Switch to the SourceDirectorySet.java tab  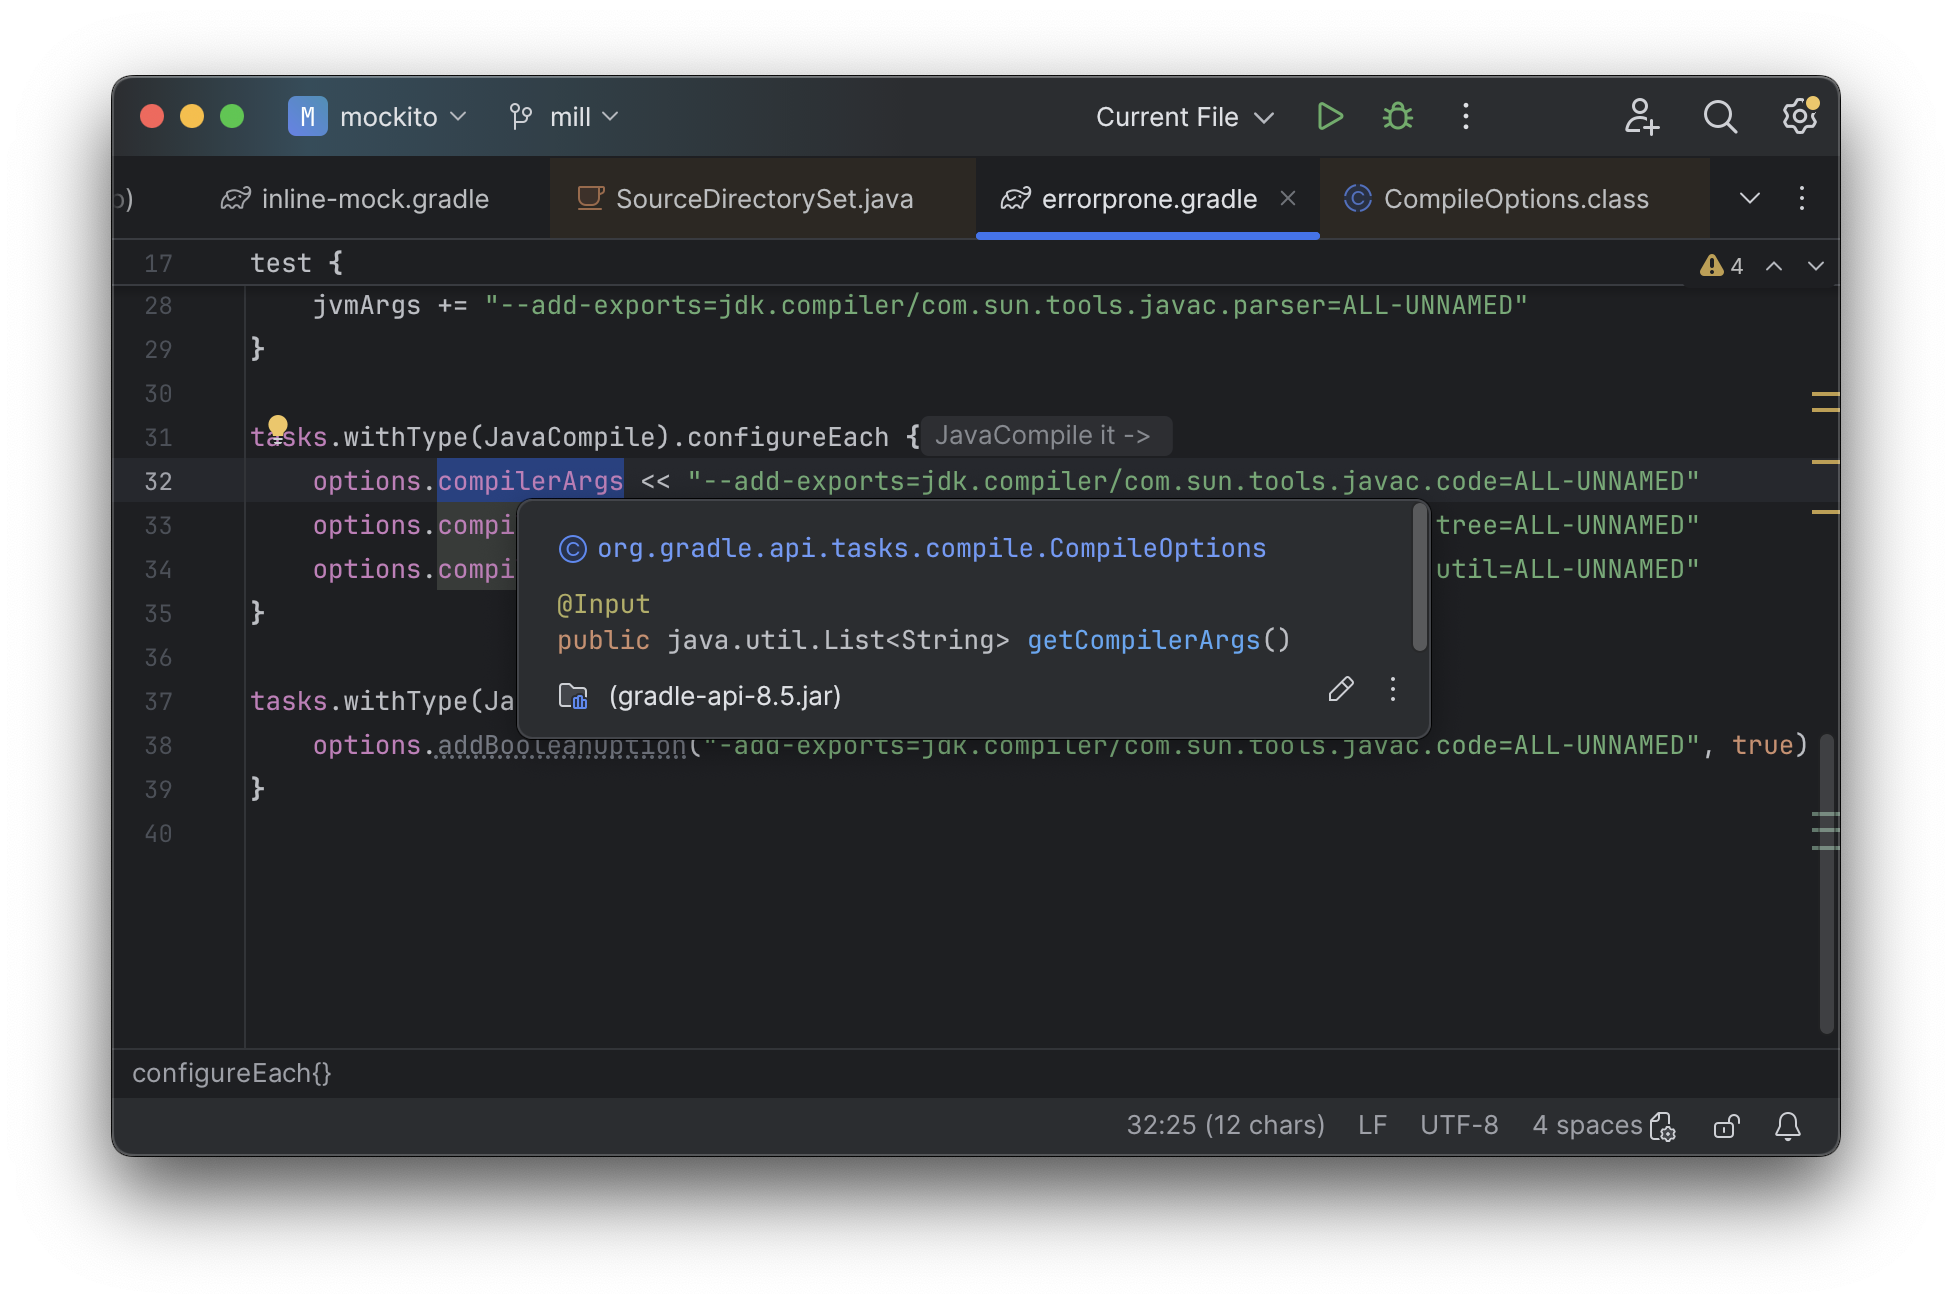(764, 198)
